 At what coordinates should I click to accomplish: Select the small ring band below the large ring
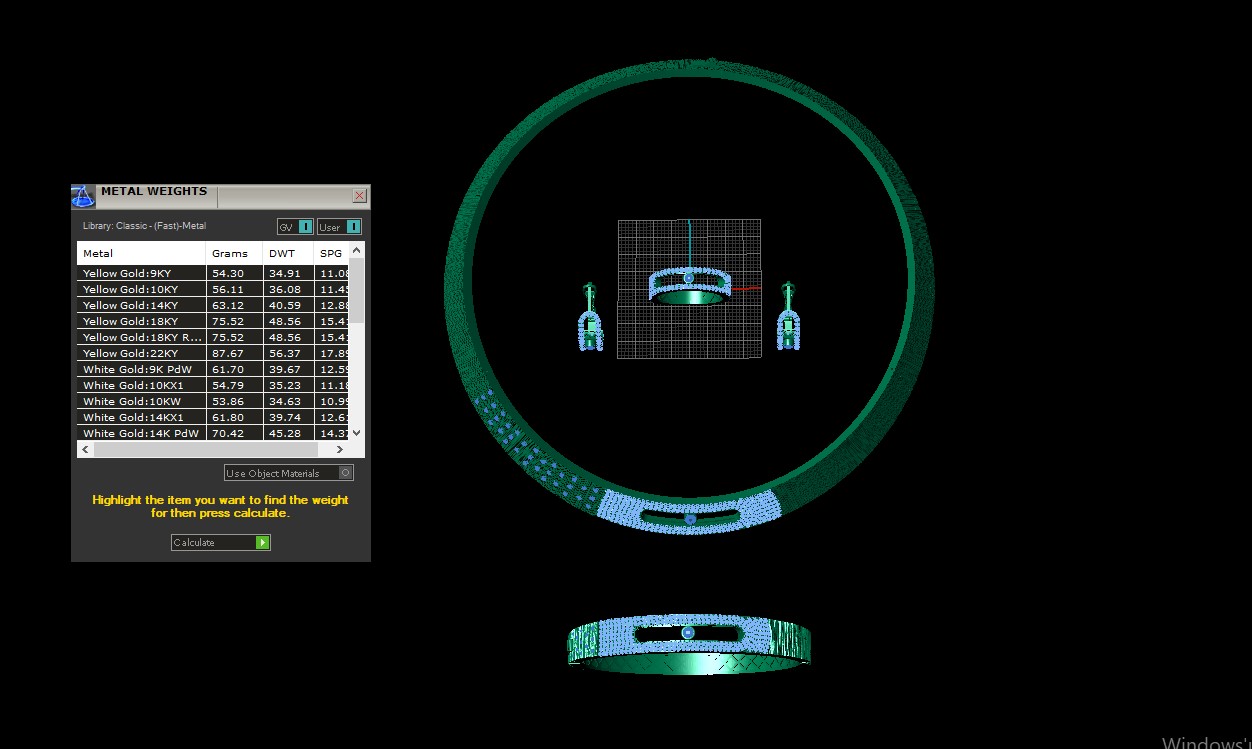pos(689,644)
